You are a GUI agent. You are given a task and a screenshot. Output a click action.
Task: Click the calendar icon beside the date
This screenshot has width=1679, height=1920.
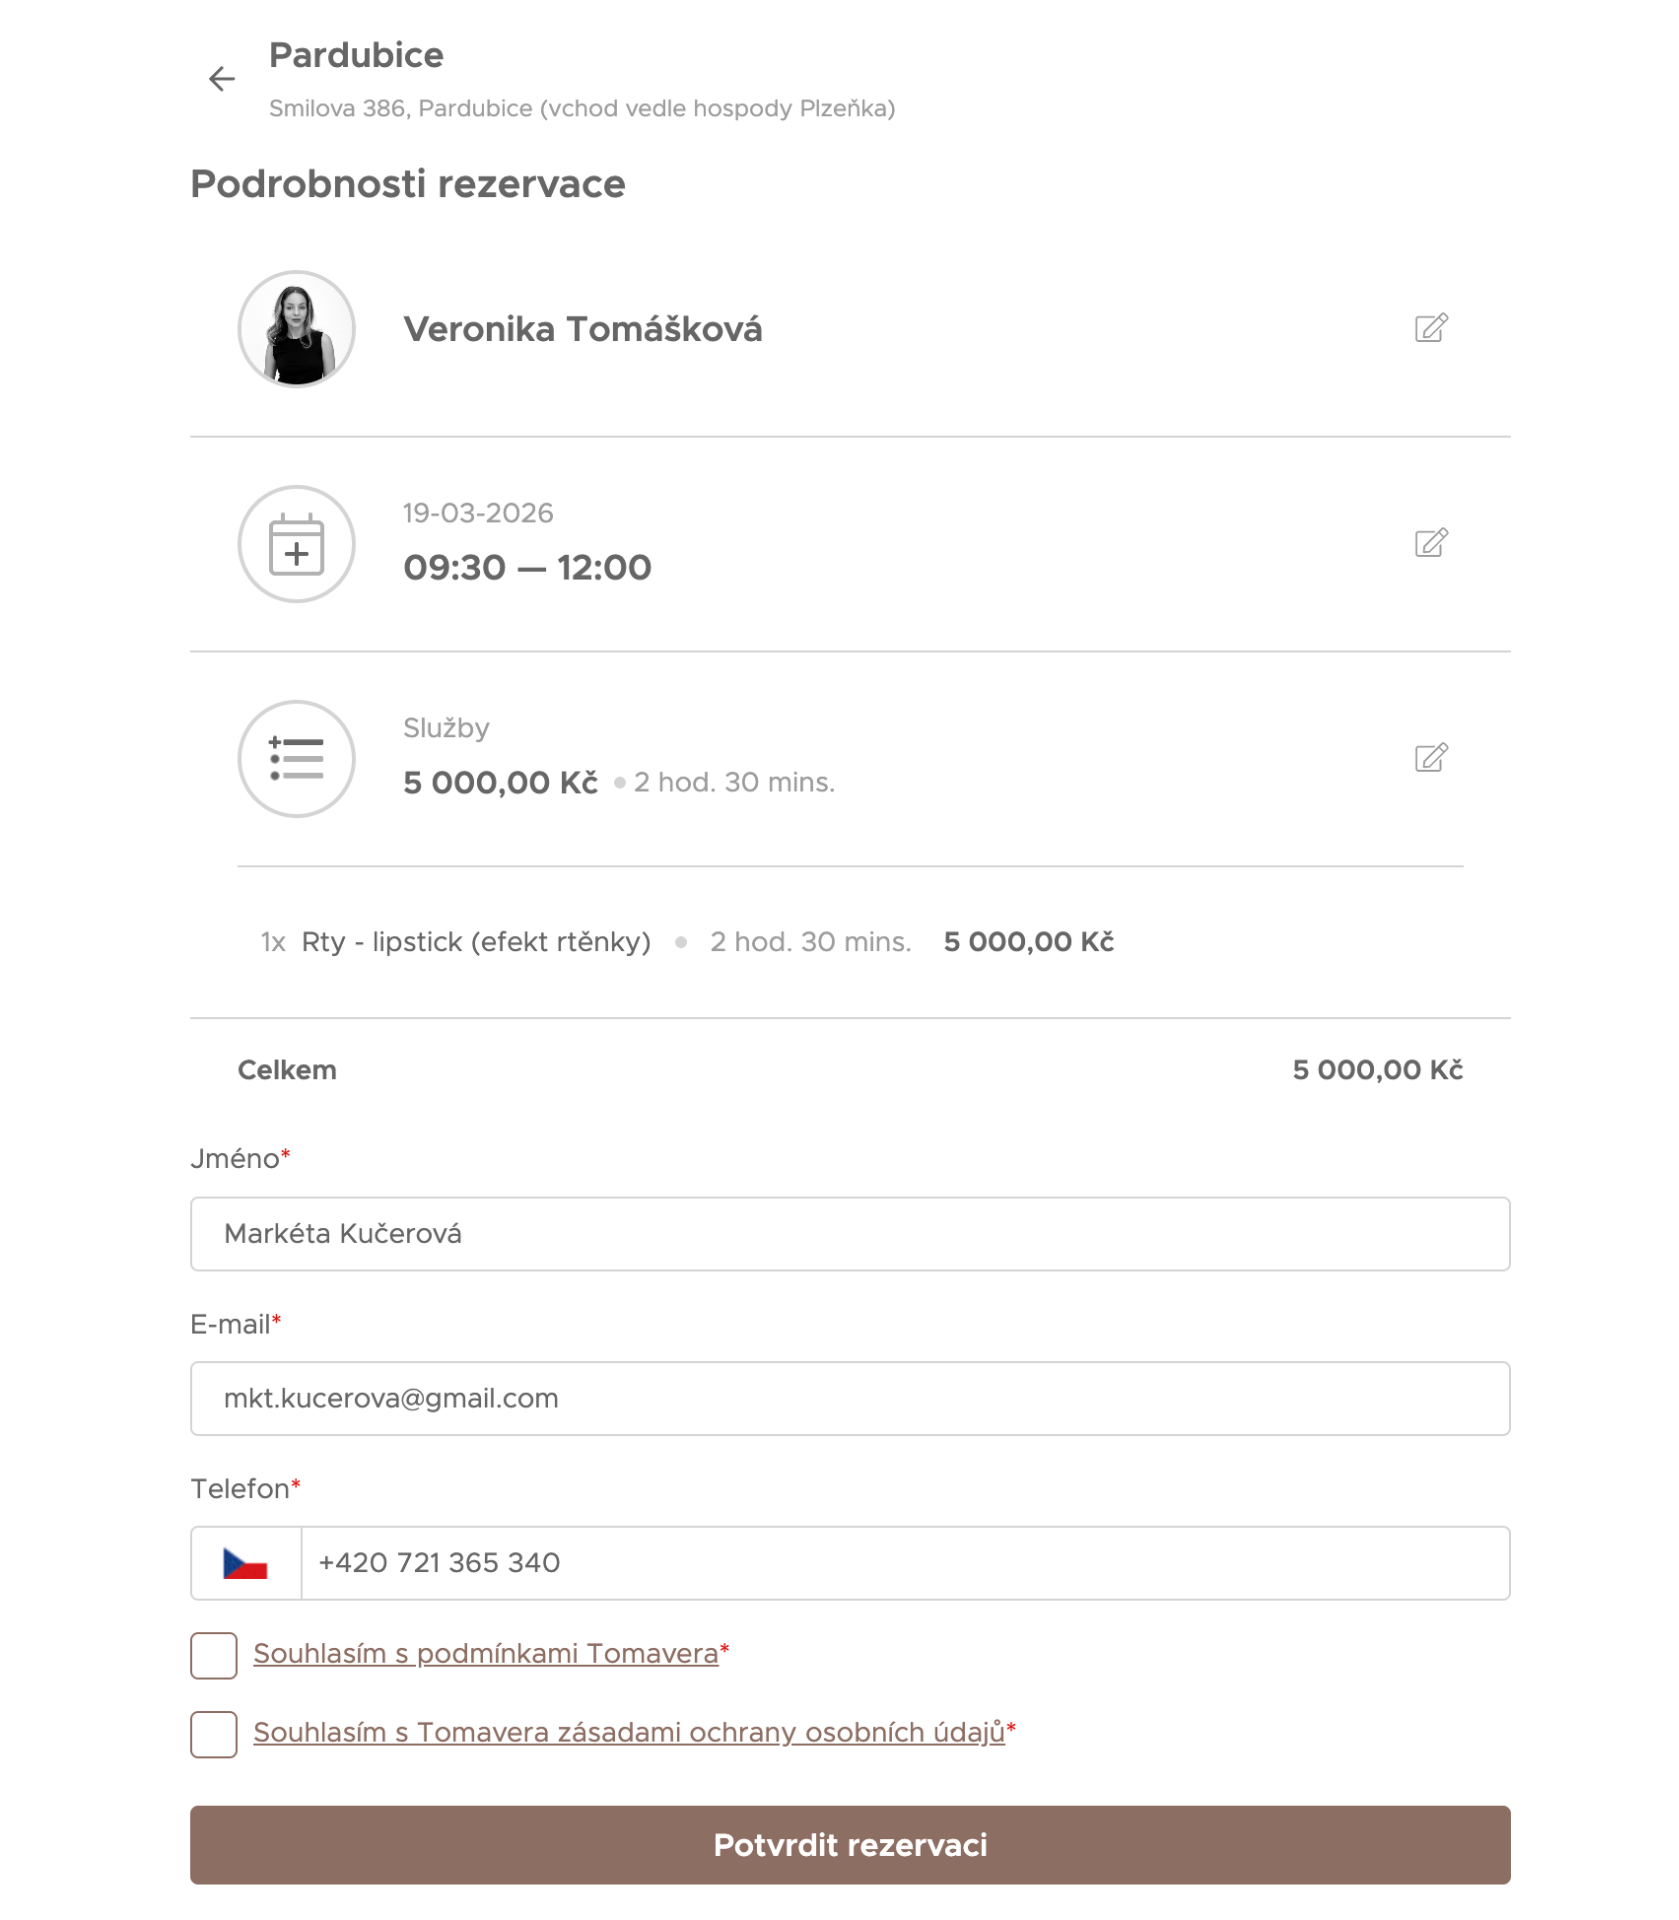tap(296, 544)
